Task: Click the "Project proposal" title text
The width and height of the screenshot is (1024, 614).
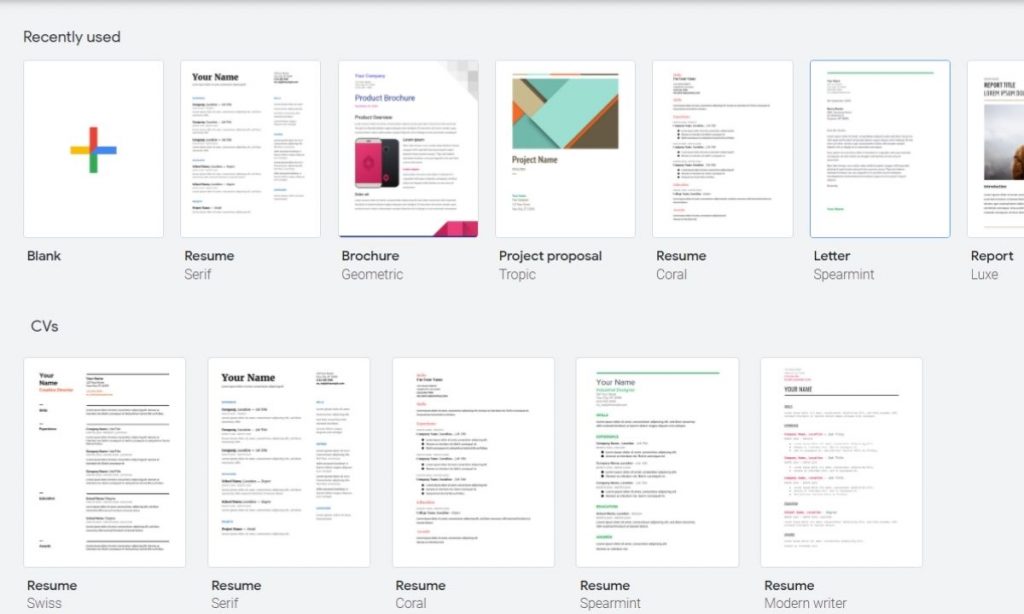Action: (x=550, y=256)
